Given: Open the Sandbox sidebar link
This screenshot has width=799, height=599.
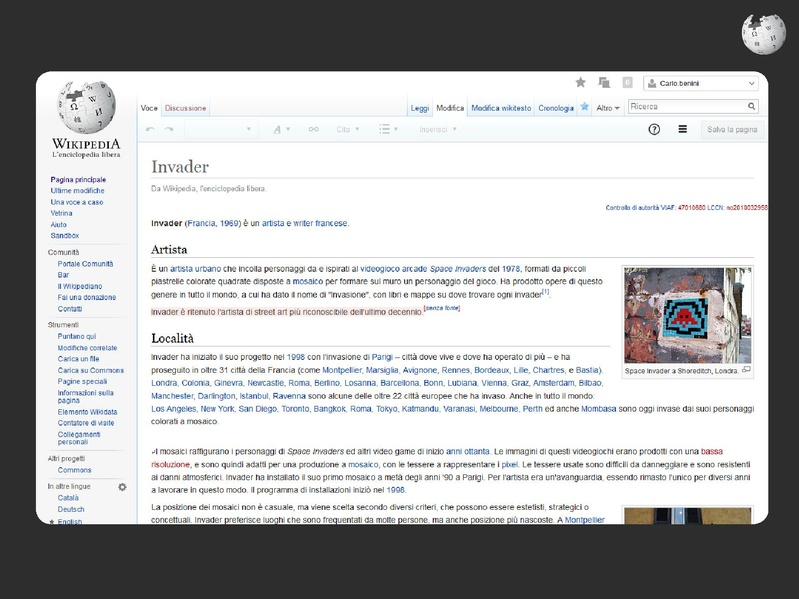Looking at the screenshot, I should [x=64, y=236].
